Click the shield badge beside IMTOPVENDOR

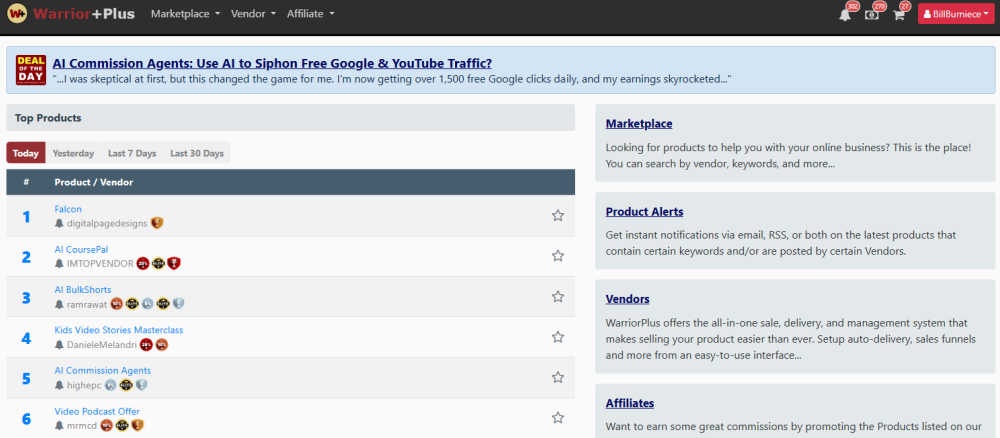pyautogui.click(x=173, y=263)
